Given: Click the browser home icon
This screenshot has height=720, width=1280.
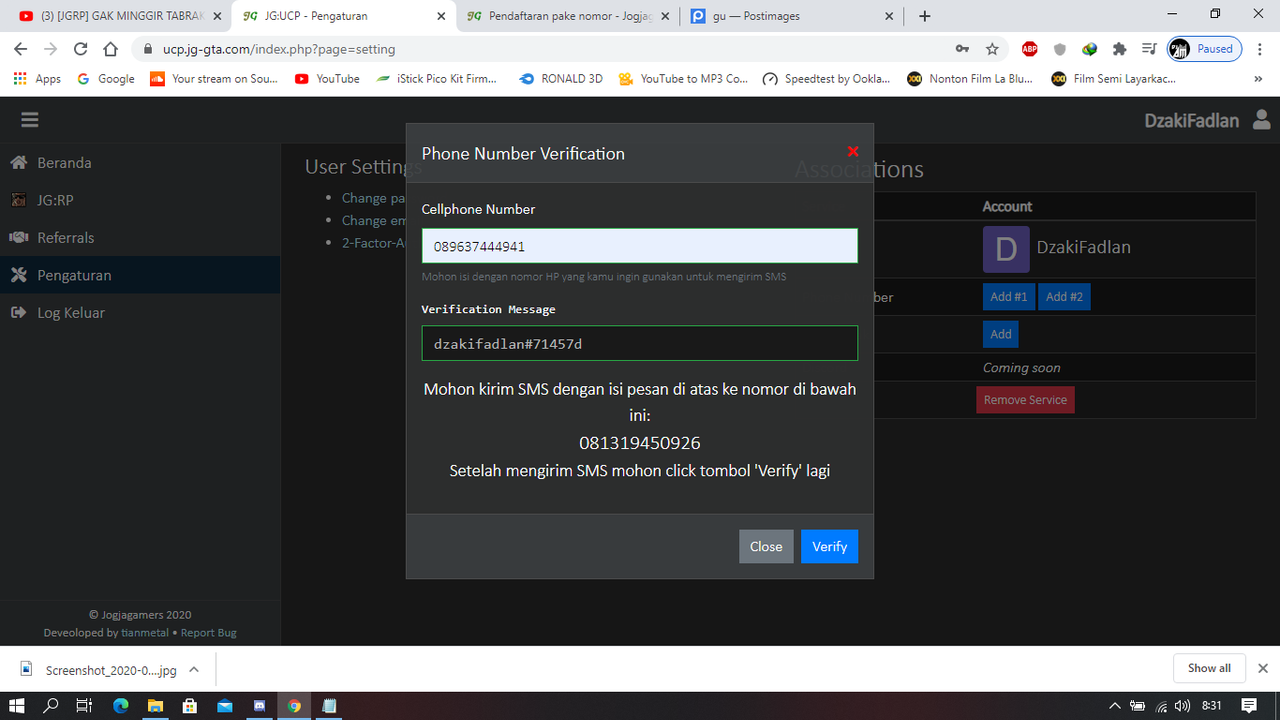Looking at the screenshot, I should point(111,49).
